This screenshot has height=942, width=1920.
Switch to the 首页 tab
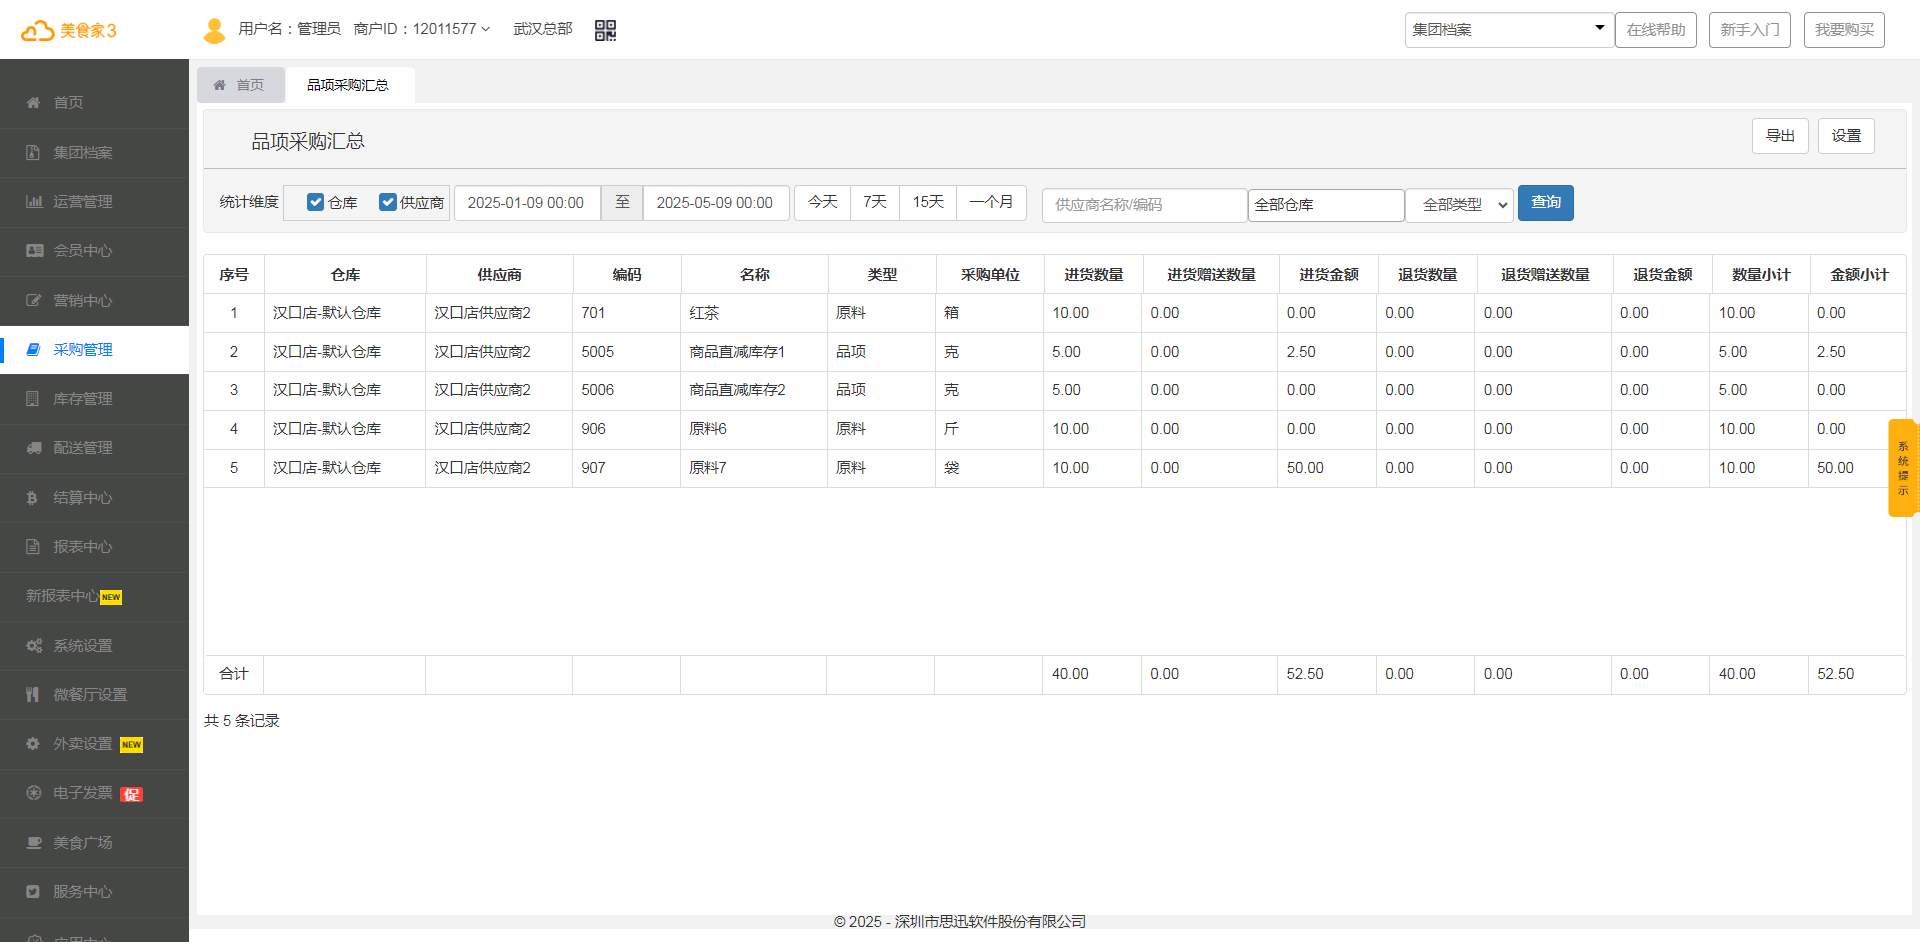[x=241, y=85]
